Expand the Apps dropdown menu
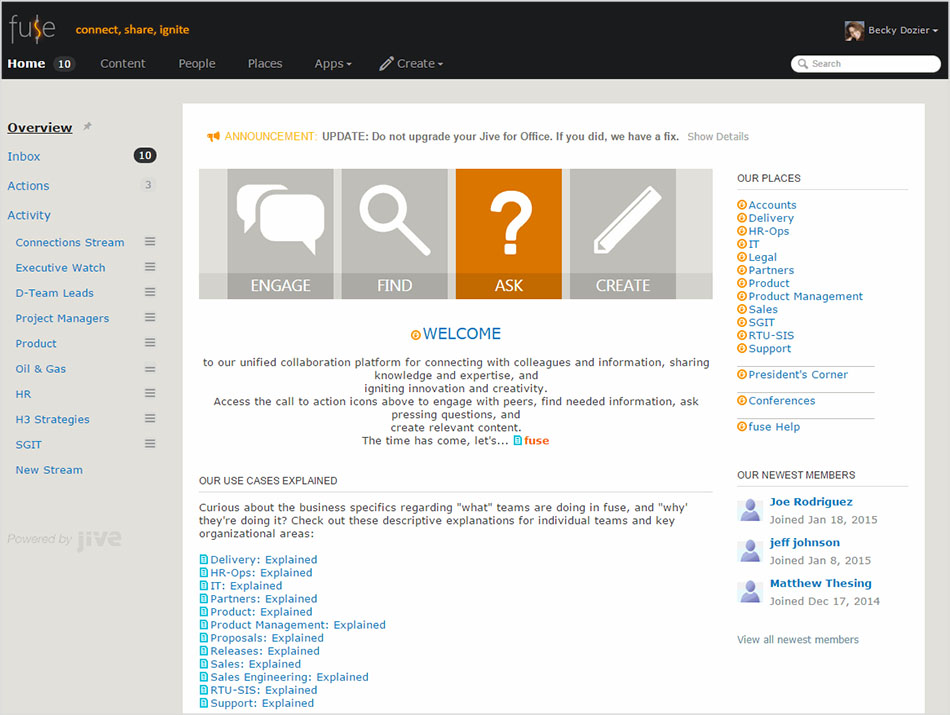This screenshot has height=715, width=950. click(333, 64)
